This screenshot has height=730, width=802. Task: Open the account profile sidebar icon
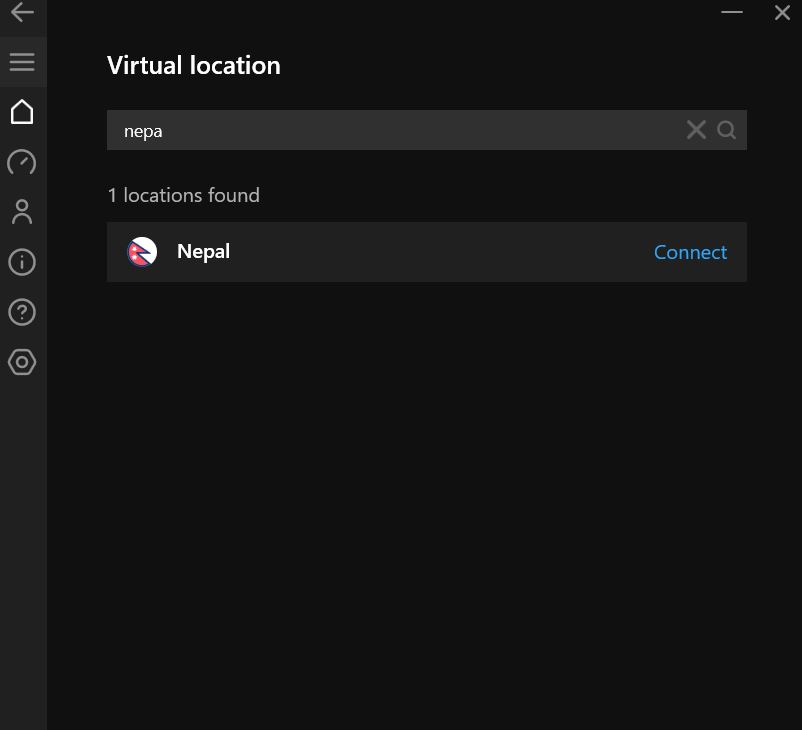point(22,212)
